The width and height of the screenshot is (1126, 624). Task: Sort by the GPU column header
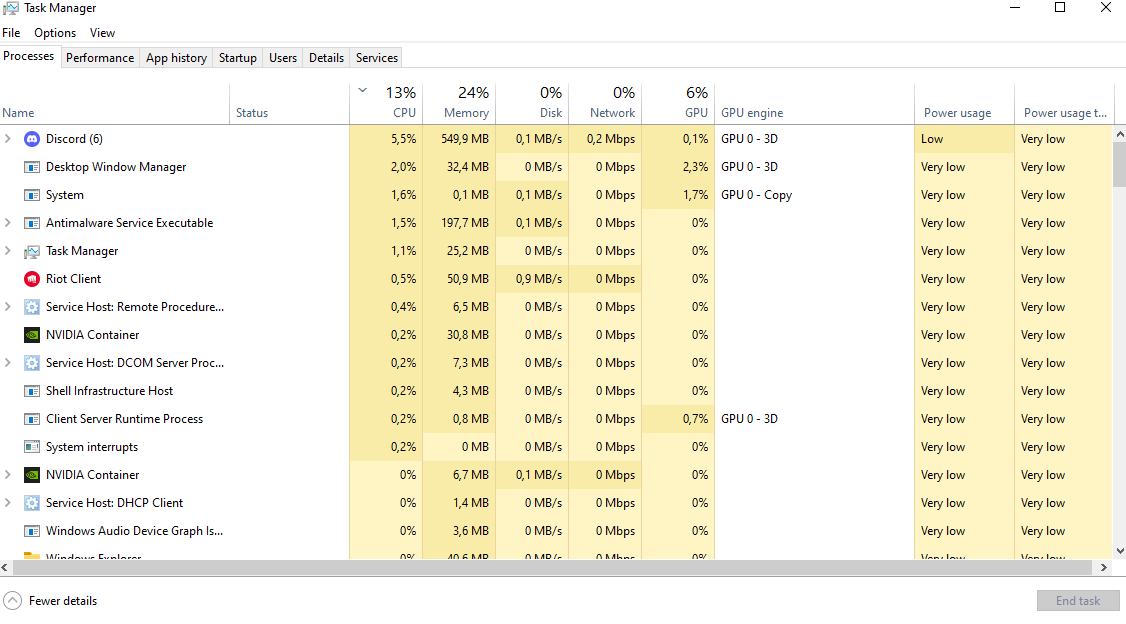pos(678,104)
